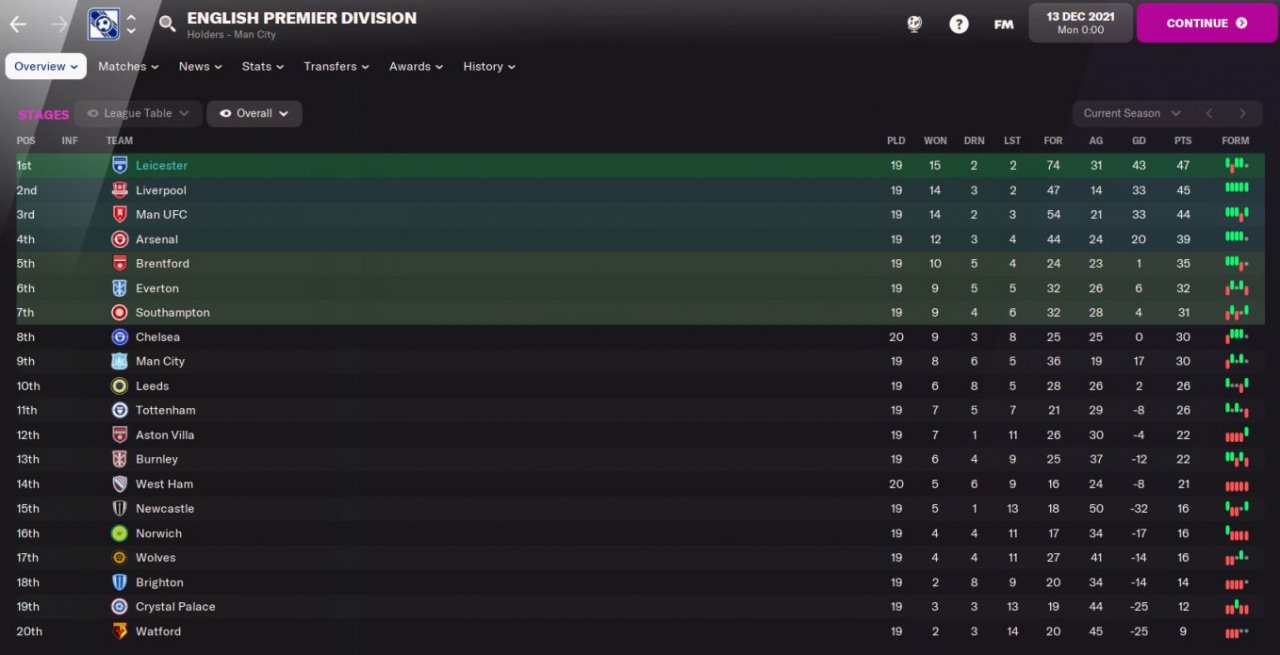Screen dimensions: 1280x655
Task: Click the globe trophy icon in top bar
Action: click(914, 24)
